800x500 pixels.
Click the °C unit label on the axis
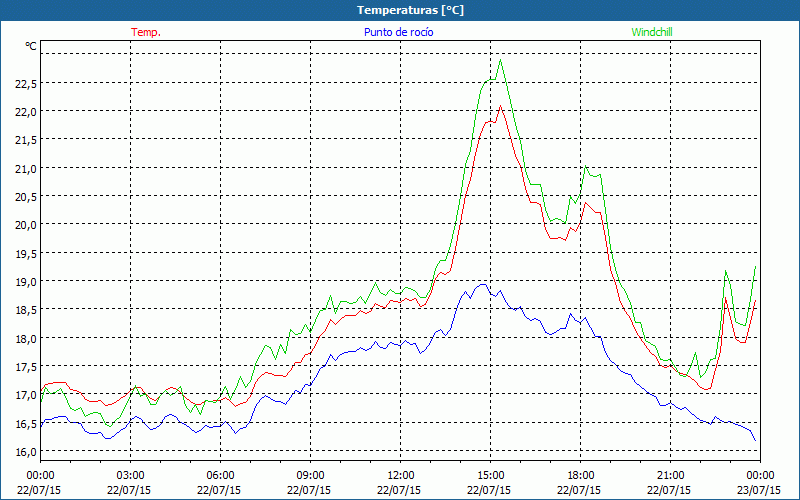click(x=31, y=46)
